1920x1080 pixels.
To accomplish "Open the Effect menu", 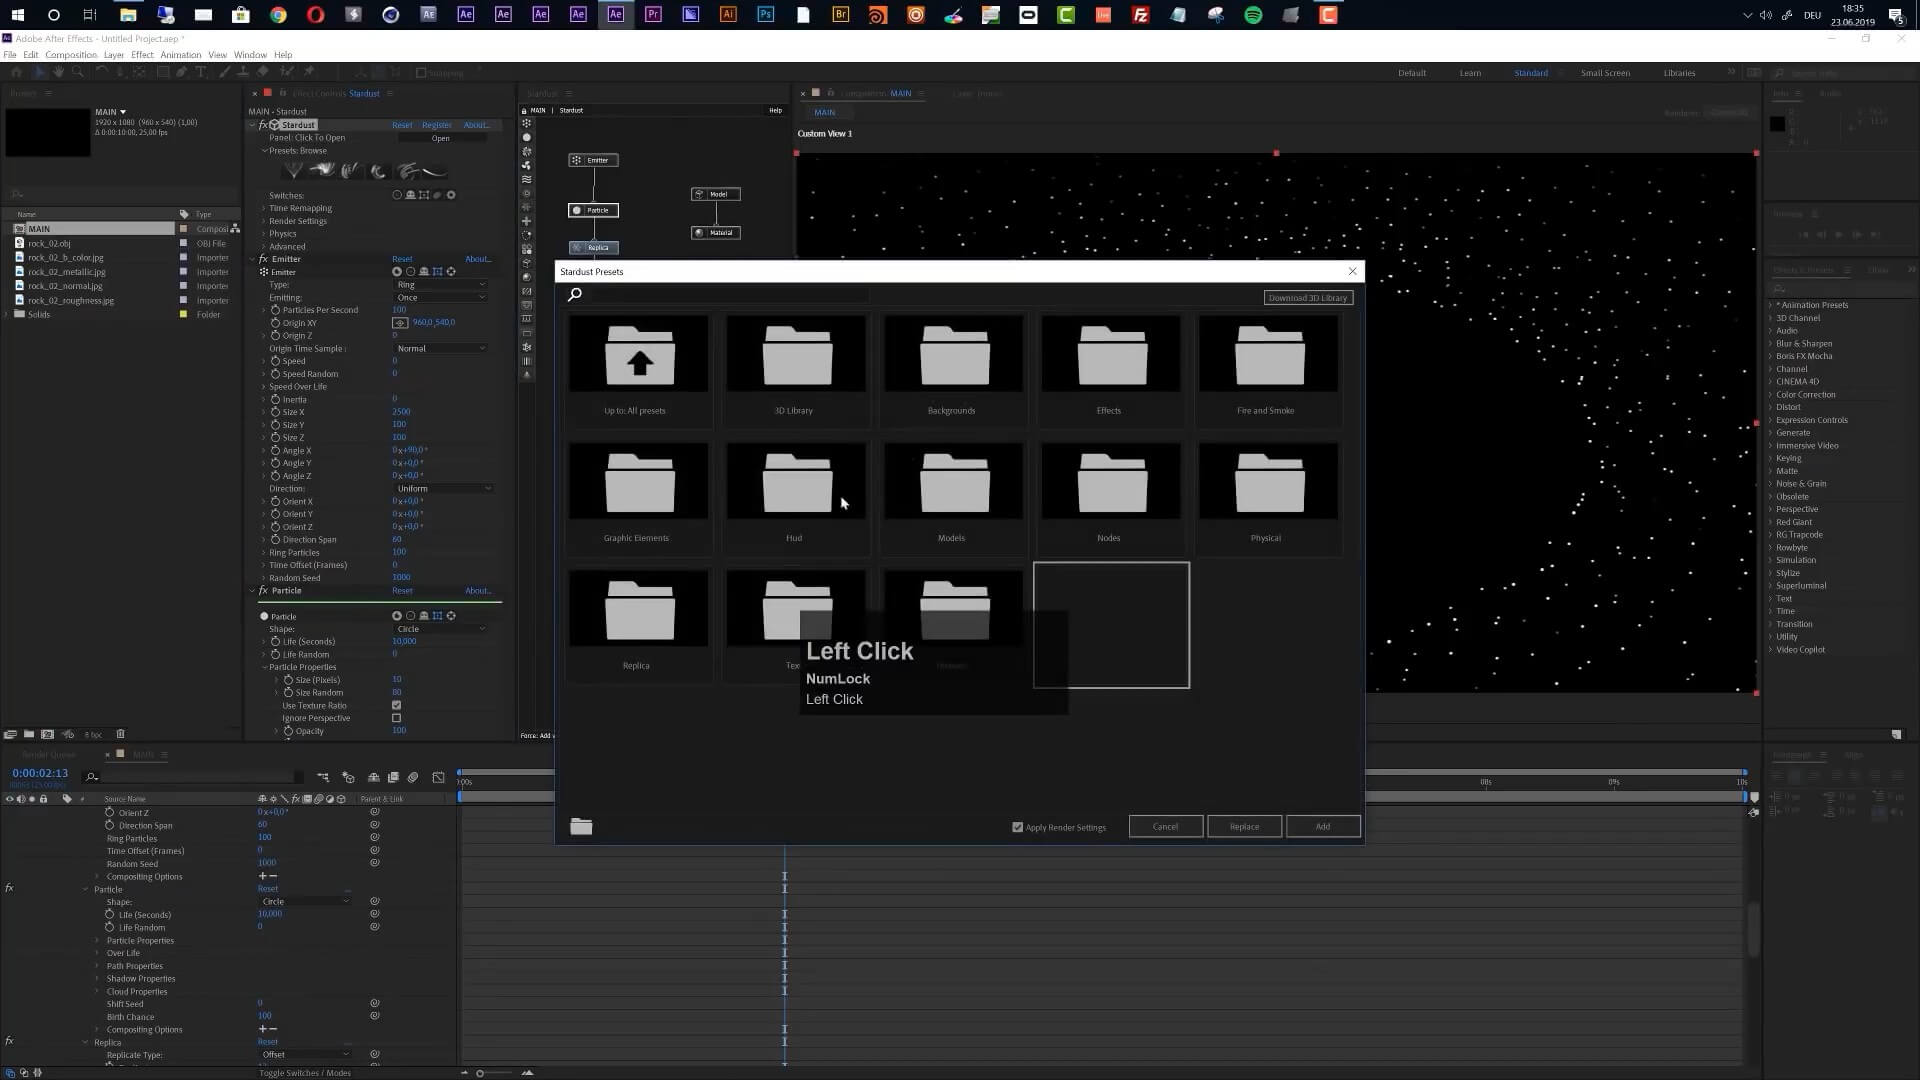I will [142, 55].
